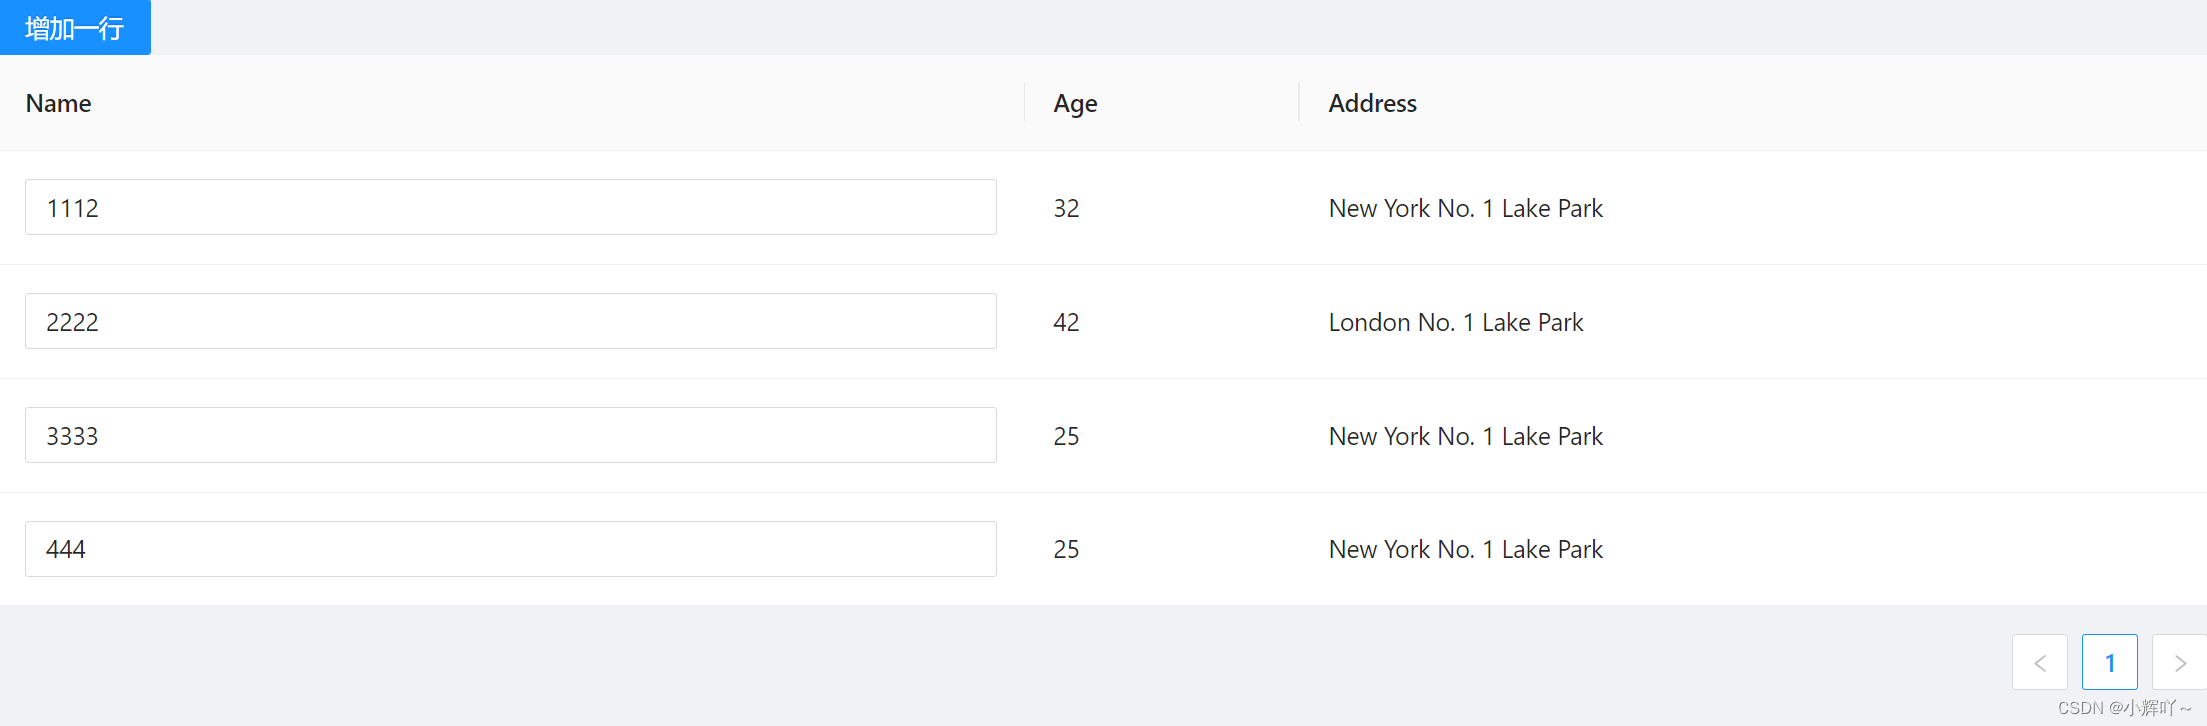
Task: Edit the name input showing 3333
Action: 510,436
